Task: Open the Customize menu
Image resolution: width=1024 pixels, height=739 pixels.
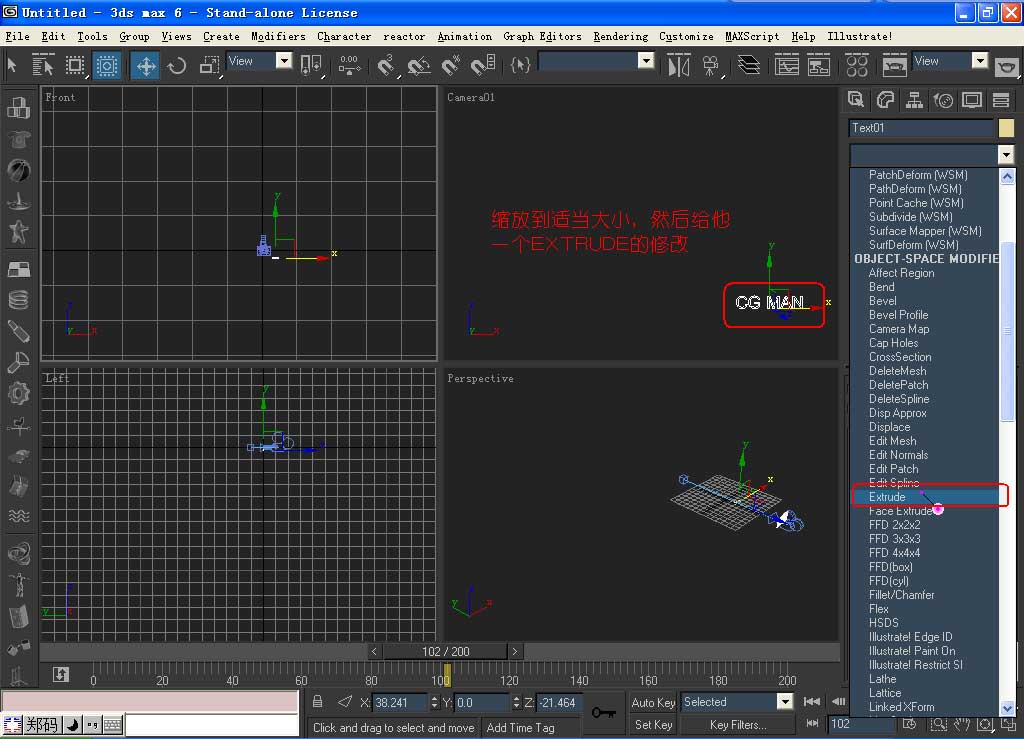Action: 686,37
